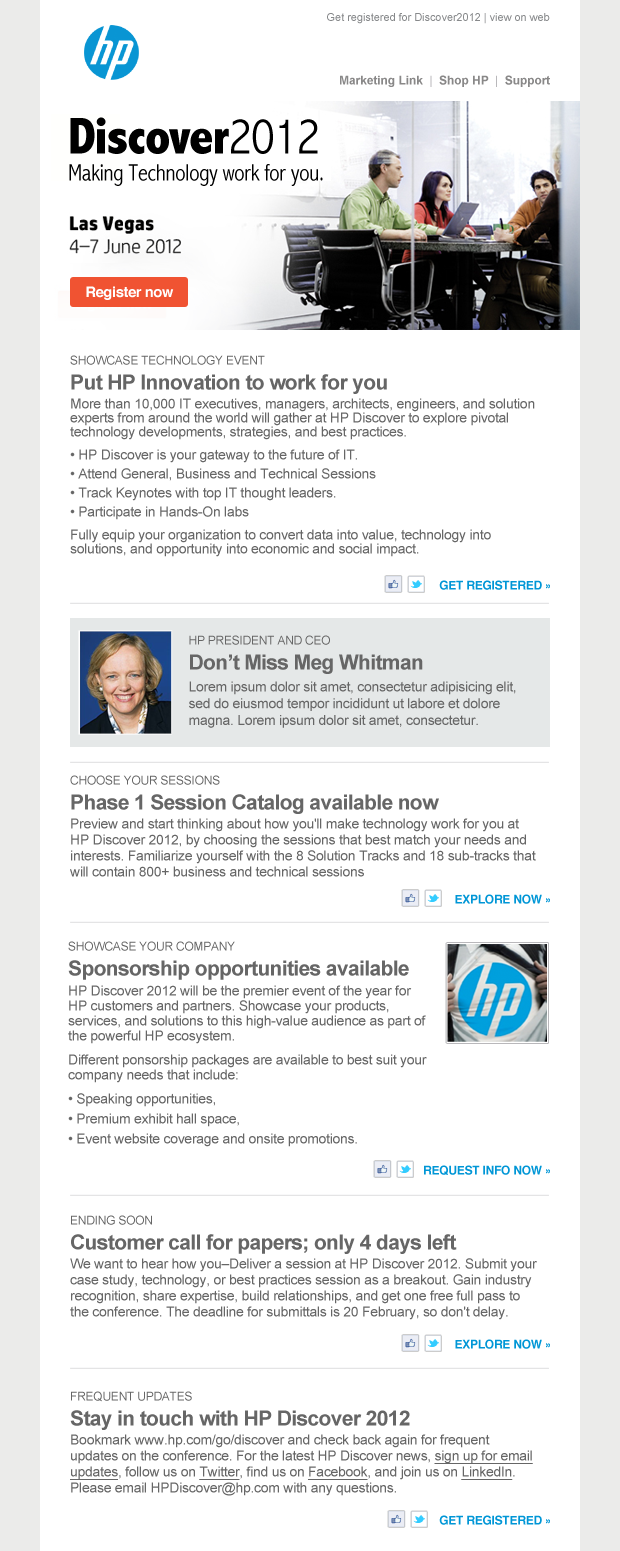This screenshot has width=620, height=1551.
Task: Tweet the Phase 1 Session Catalog article
Action: [x=433, y=898]
